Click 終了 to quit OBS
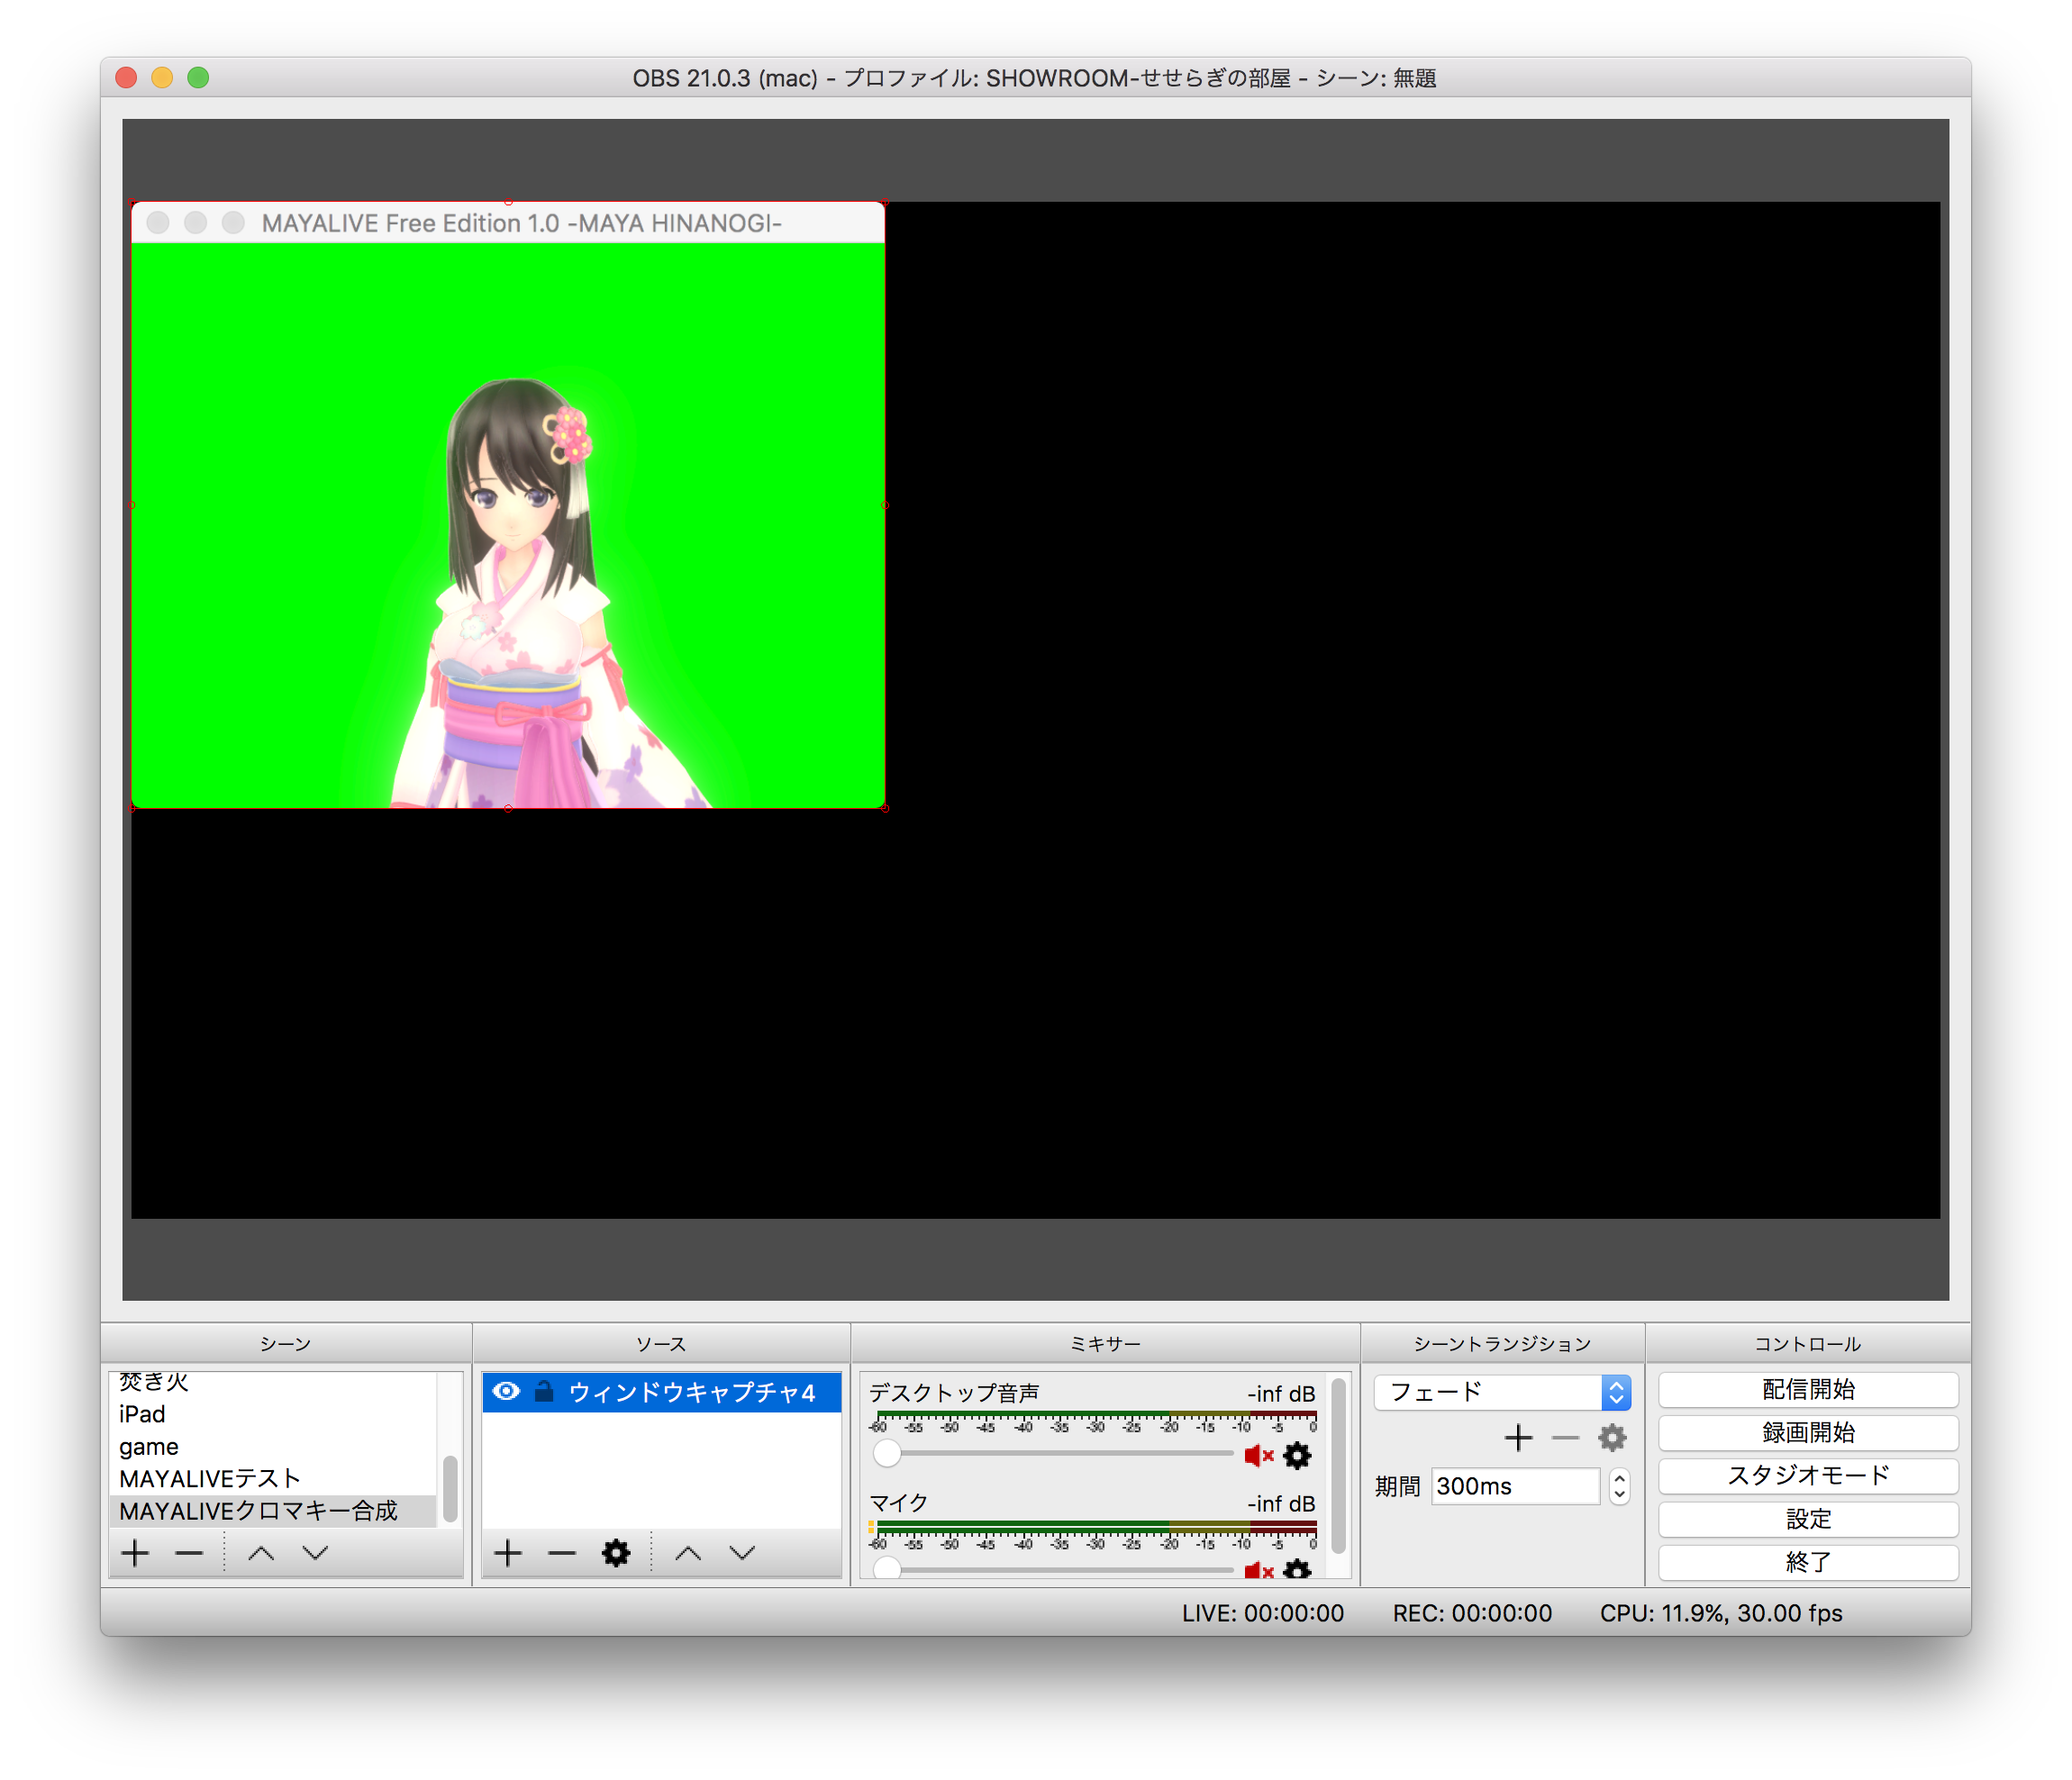The height and width of the screenshot is (1780, 2072). tap(1808, 1562)
